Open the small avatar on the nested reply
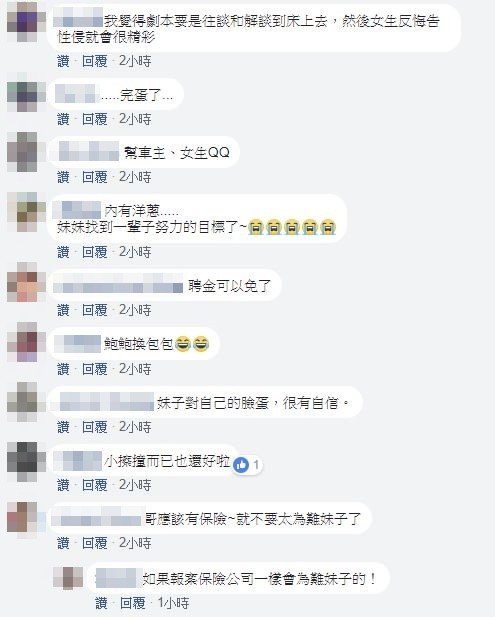495x617 pixels. 68,578
